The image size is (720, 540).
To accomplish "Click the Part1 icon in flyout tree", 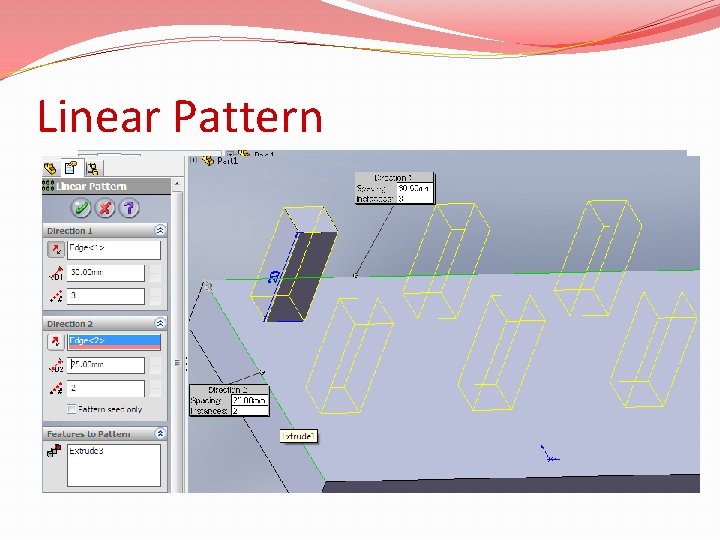I will tap(208, 160).
